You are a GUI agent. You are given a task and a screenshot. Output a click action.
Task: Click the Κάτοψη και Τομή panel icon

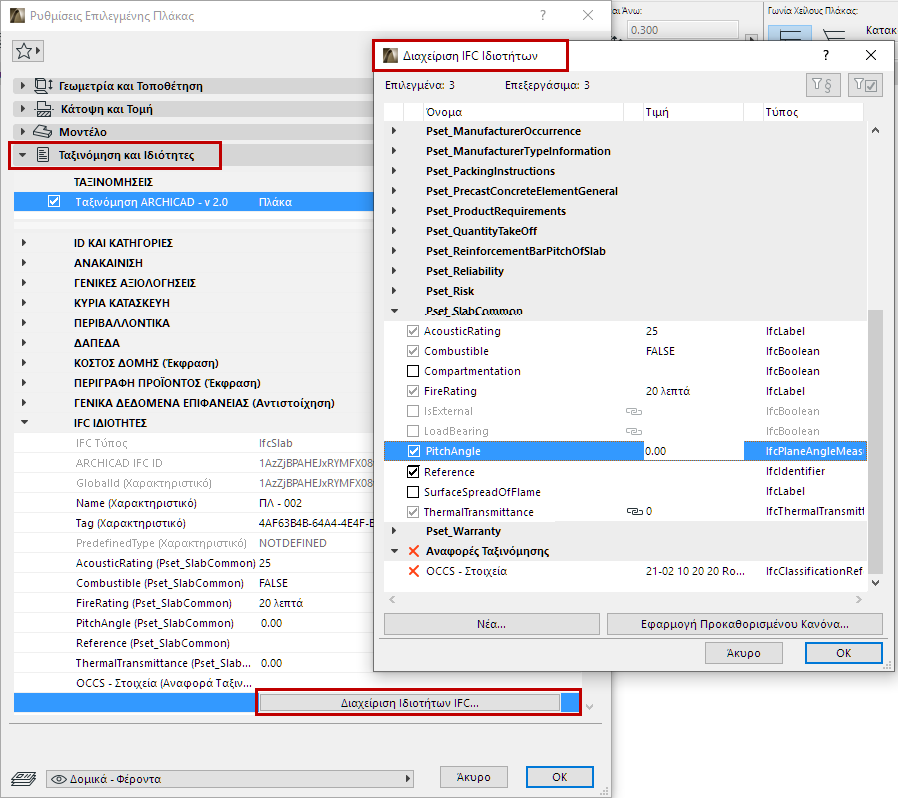click(44, 109)
